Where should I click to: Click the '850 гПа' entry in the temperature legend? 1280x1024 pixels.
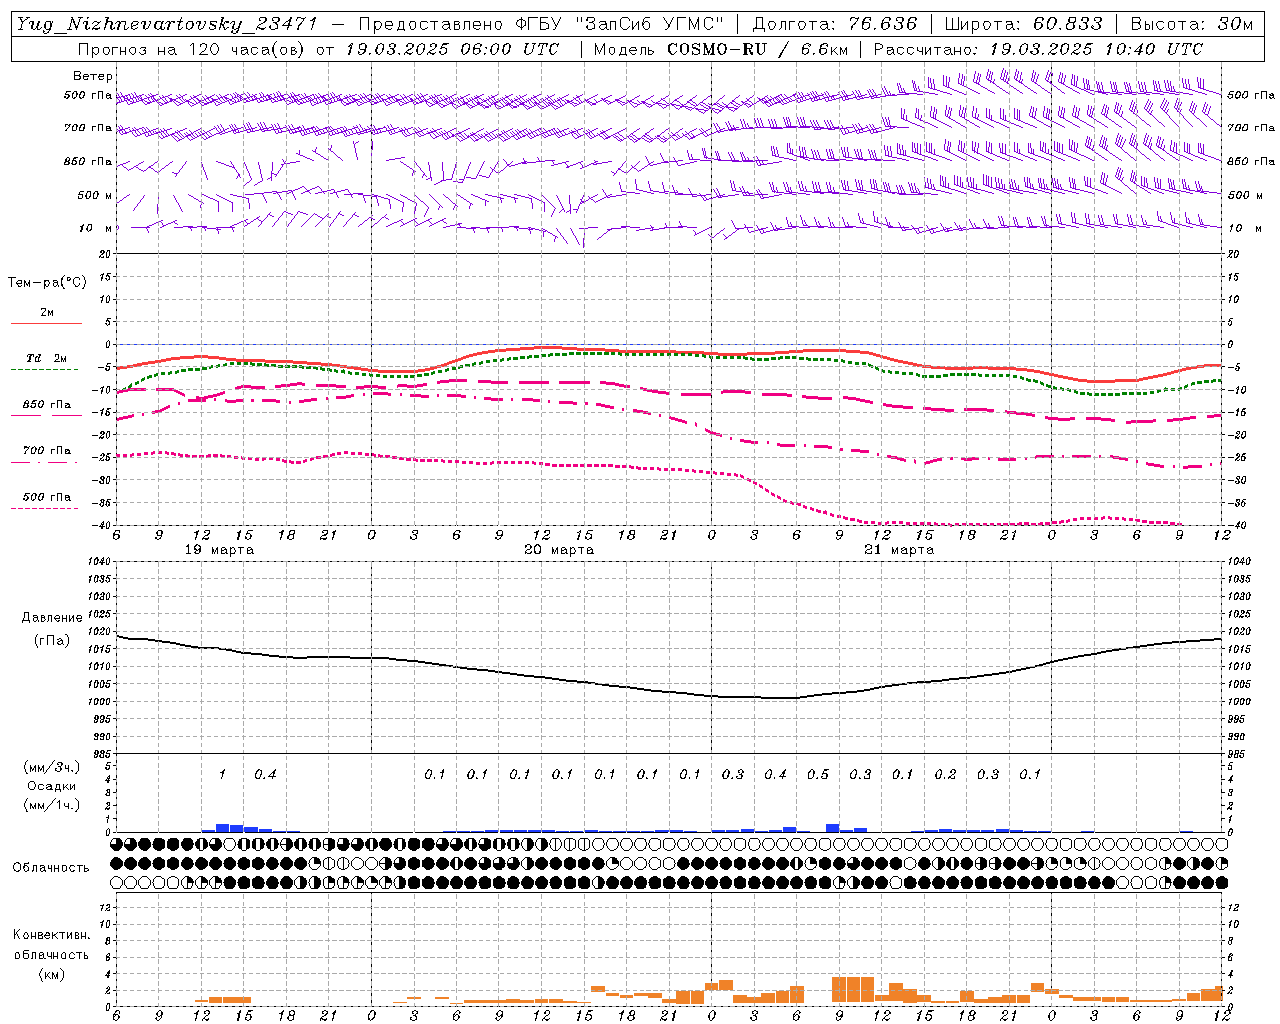pos(47,405)
